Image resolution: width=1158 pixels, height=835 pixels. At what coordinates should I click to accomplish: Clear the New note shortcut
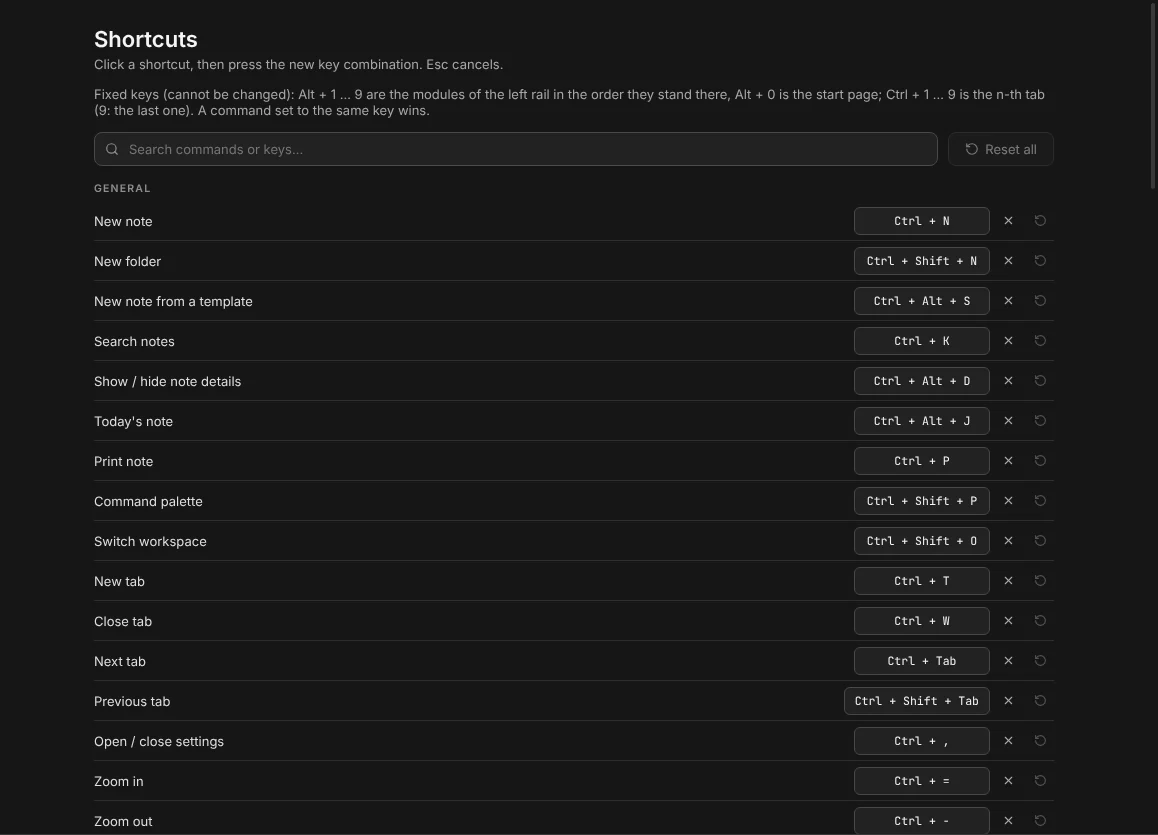[x=1008, y=221]
